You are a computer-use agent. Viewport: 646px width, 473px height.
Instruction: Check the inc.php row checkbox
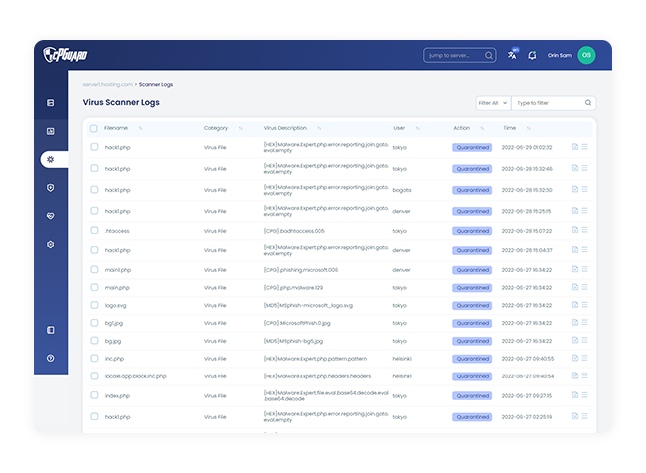click(x=94, y=358)
